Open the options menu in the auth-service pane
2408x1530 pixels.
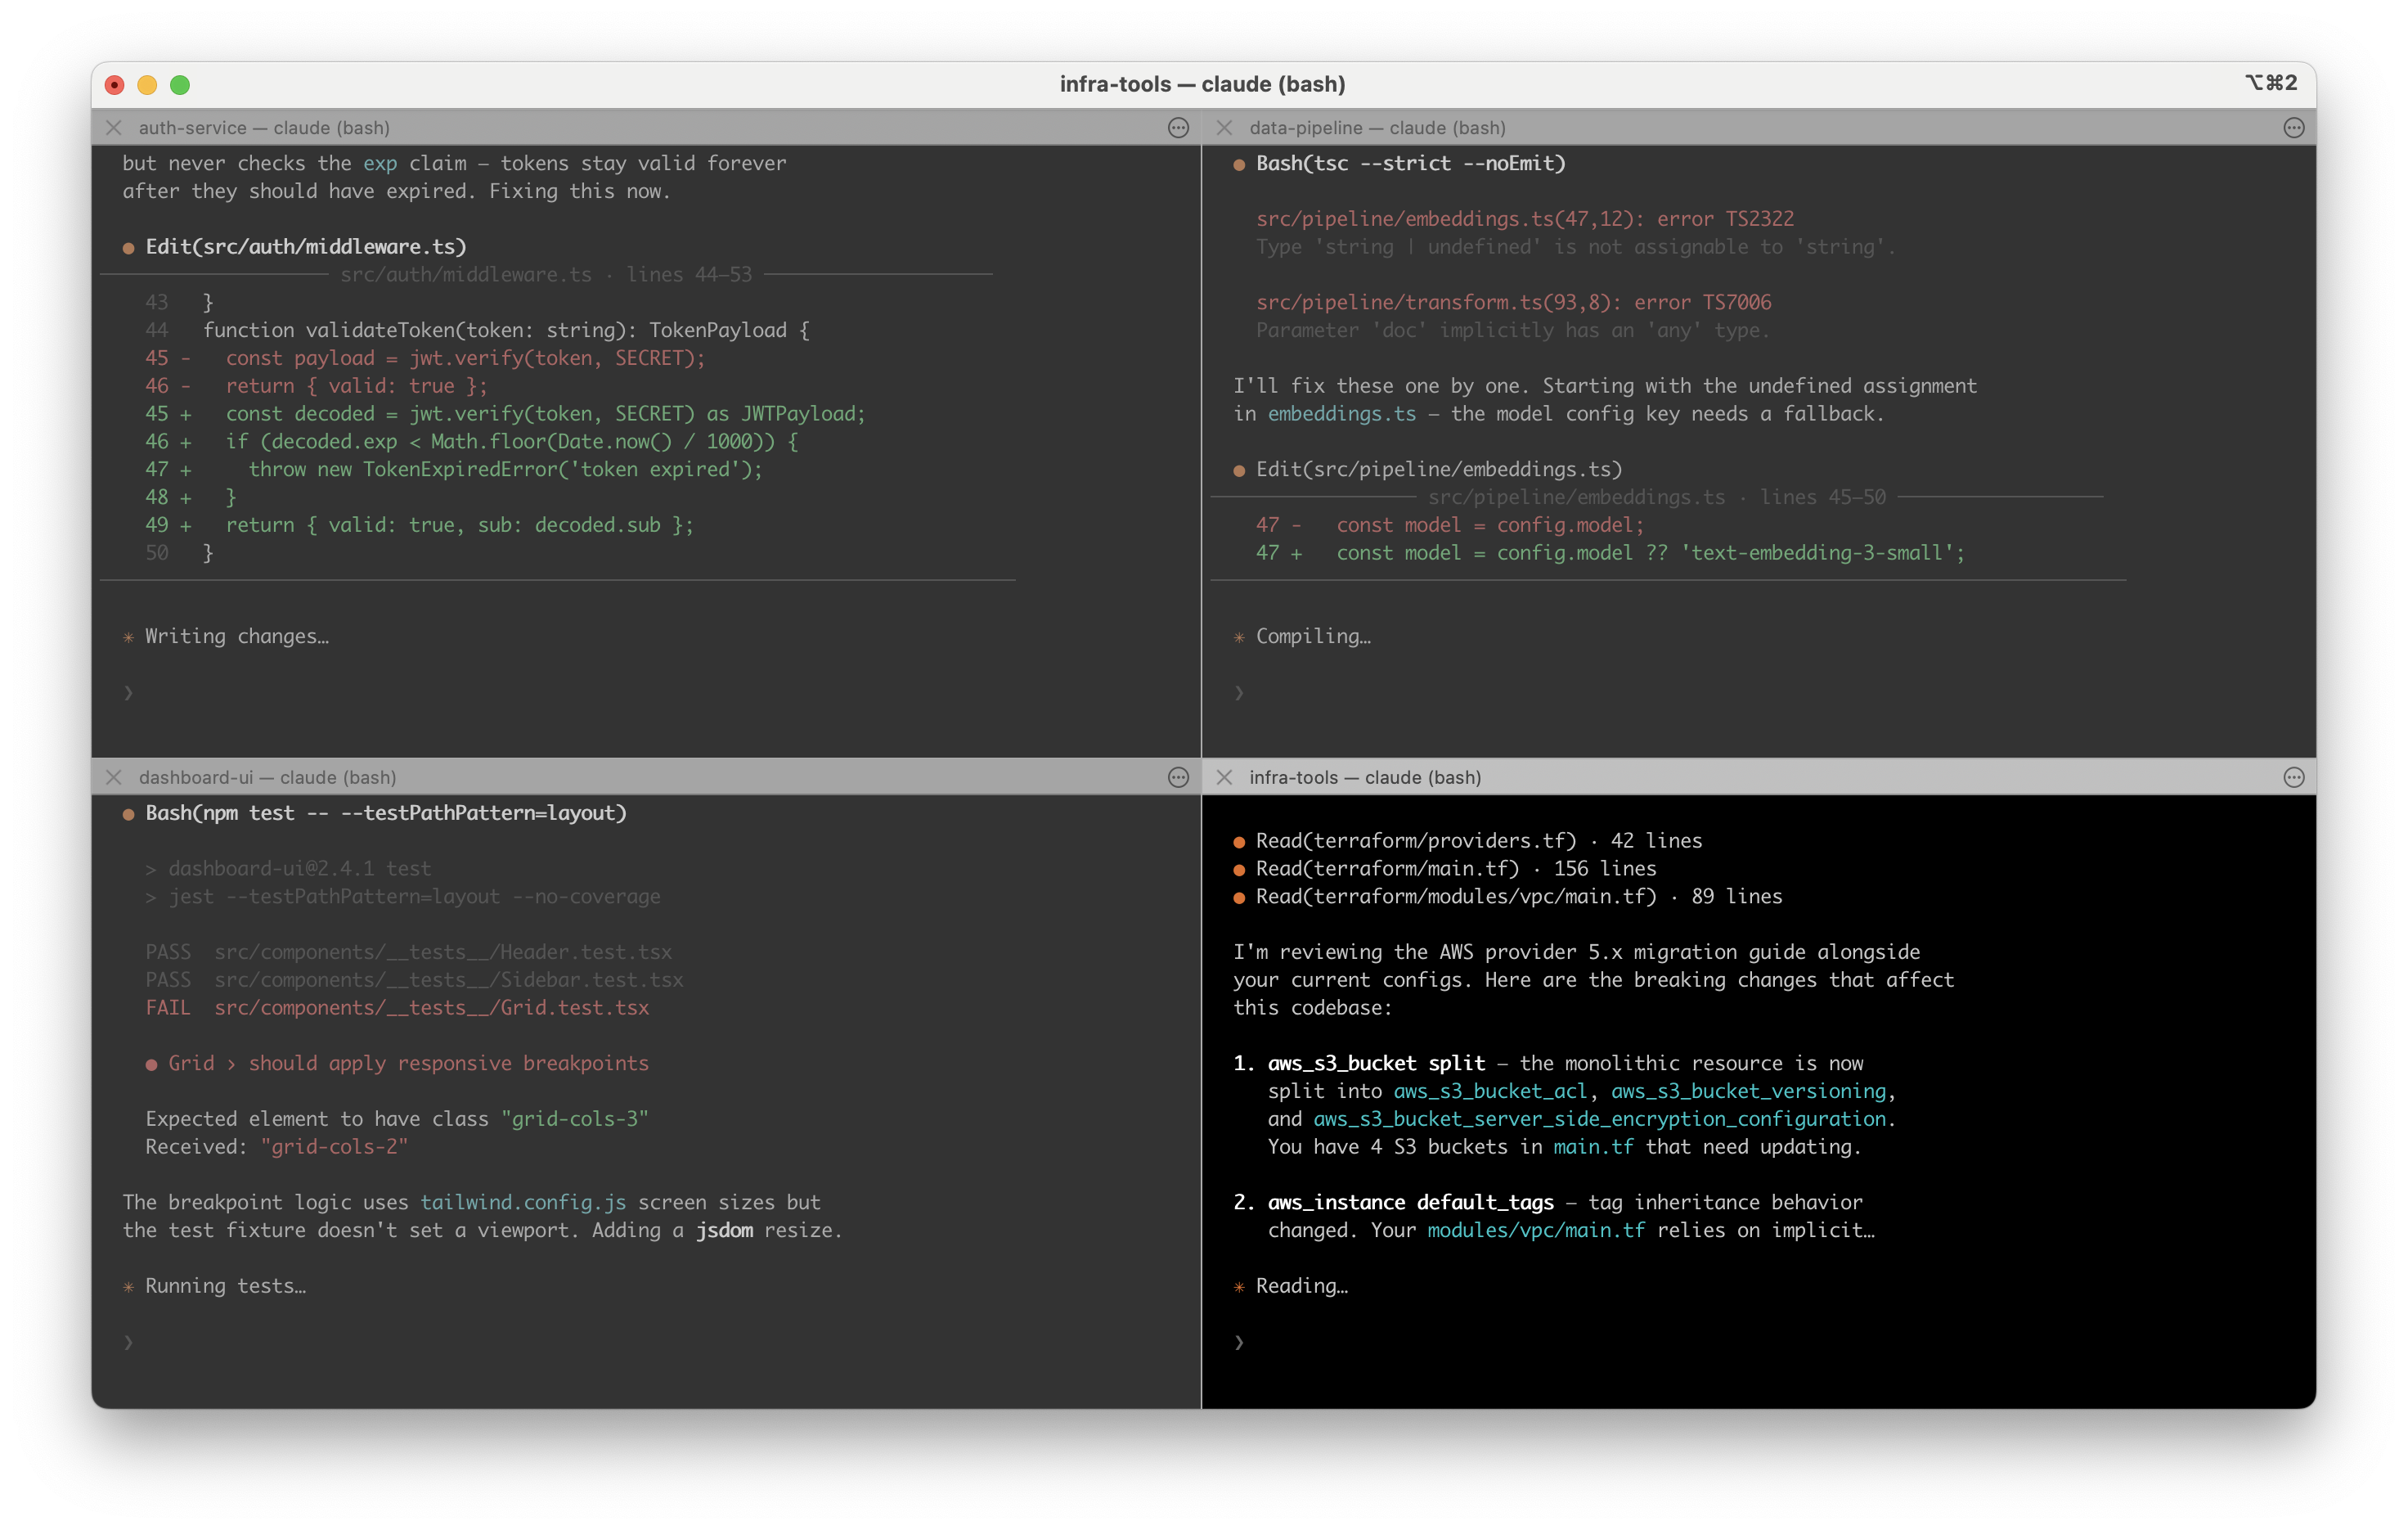click(1176, 128)
